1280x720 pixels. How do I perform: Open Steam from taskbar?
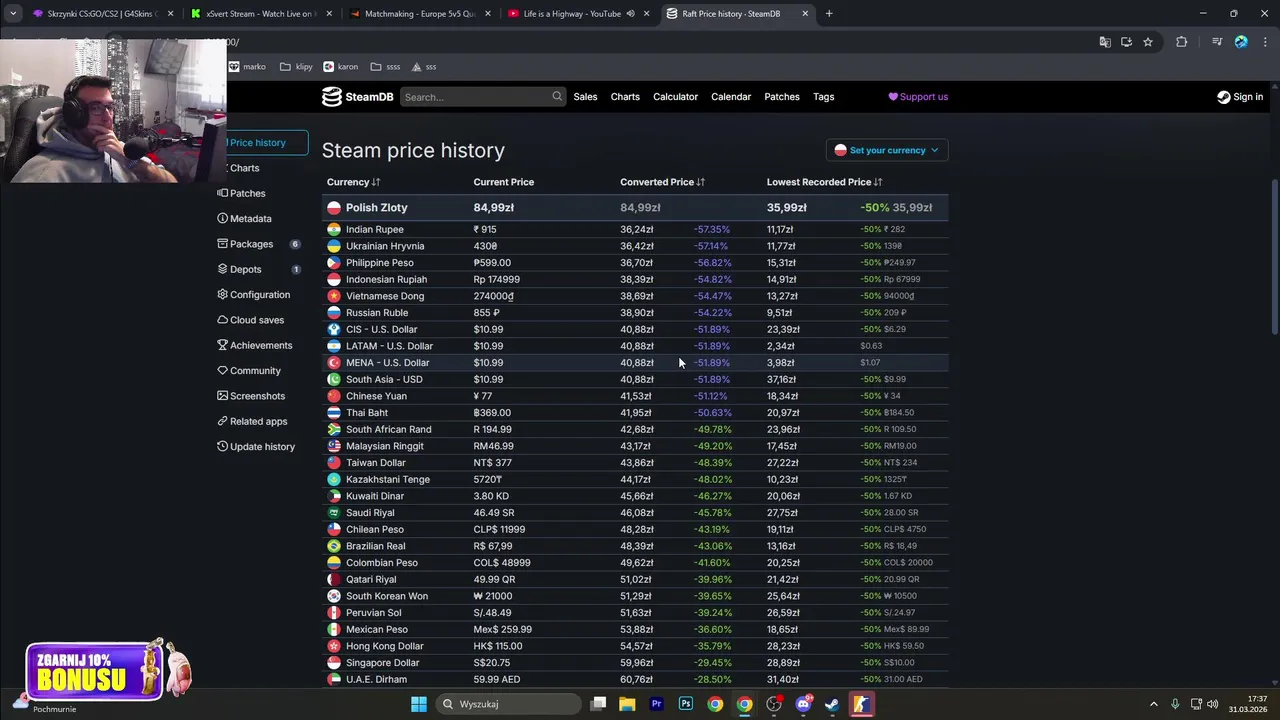point(832,704)
